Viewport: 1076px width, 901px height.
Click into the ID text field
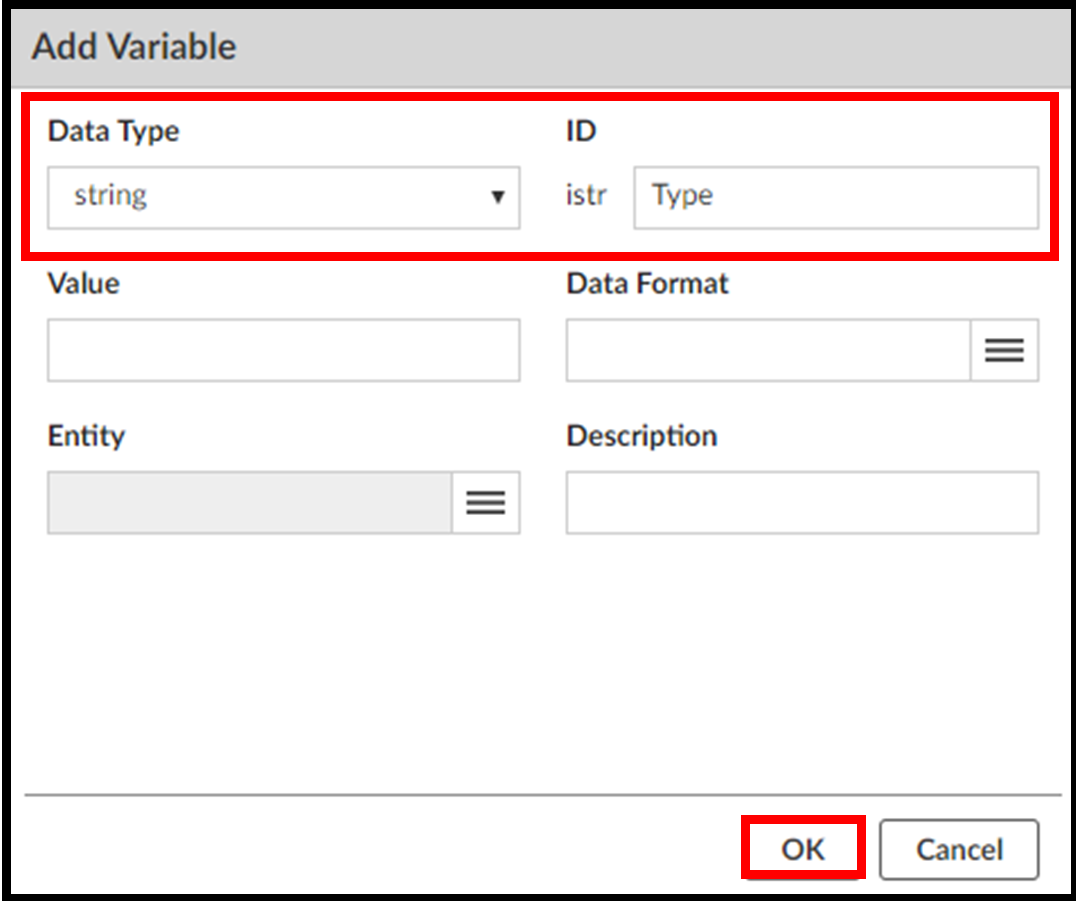click(835, 197)
